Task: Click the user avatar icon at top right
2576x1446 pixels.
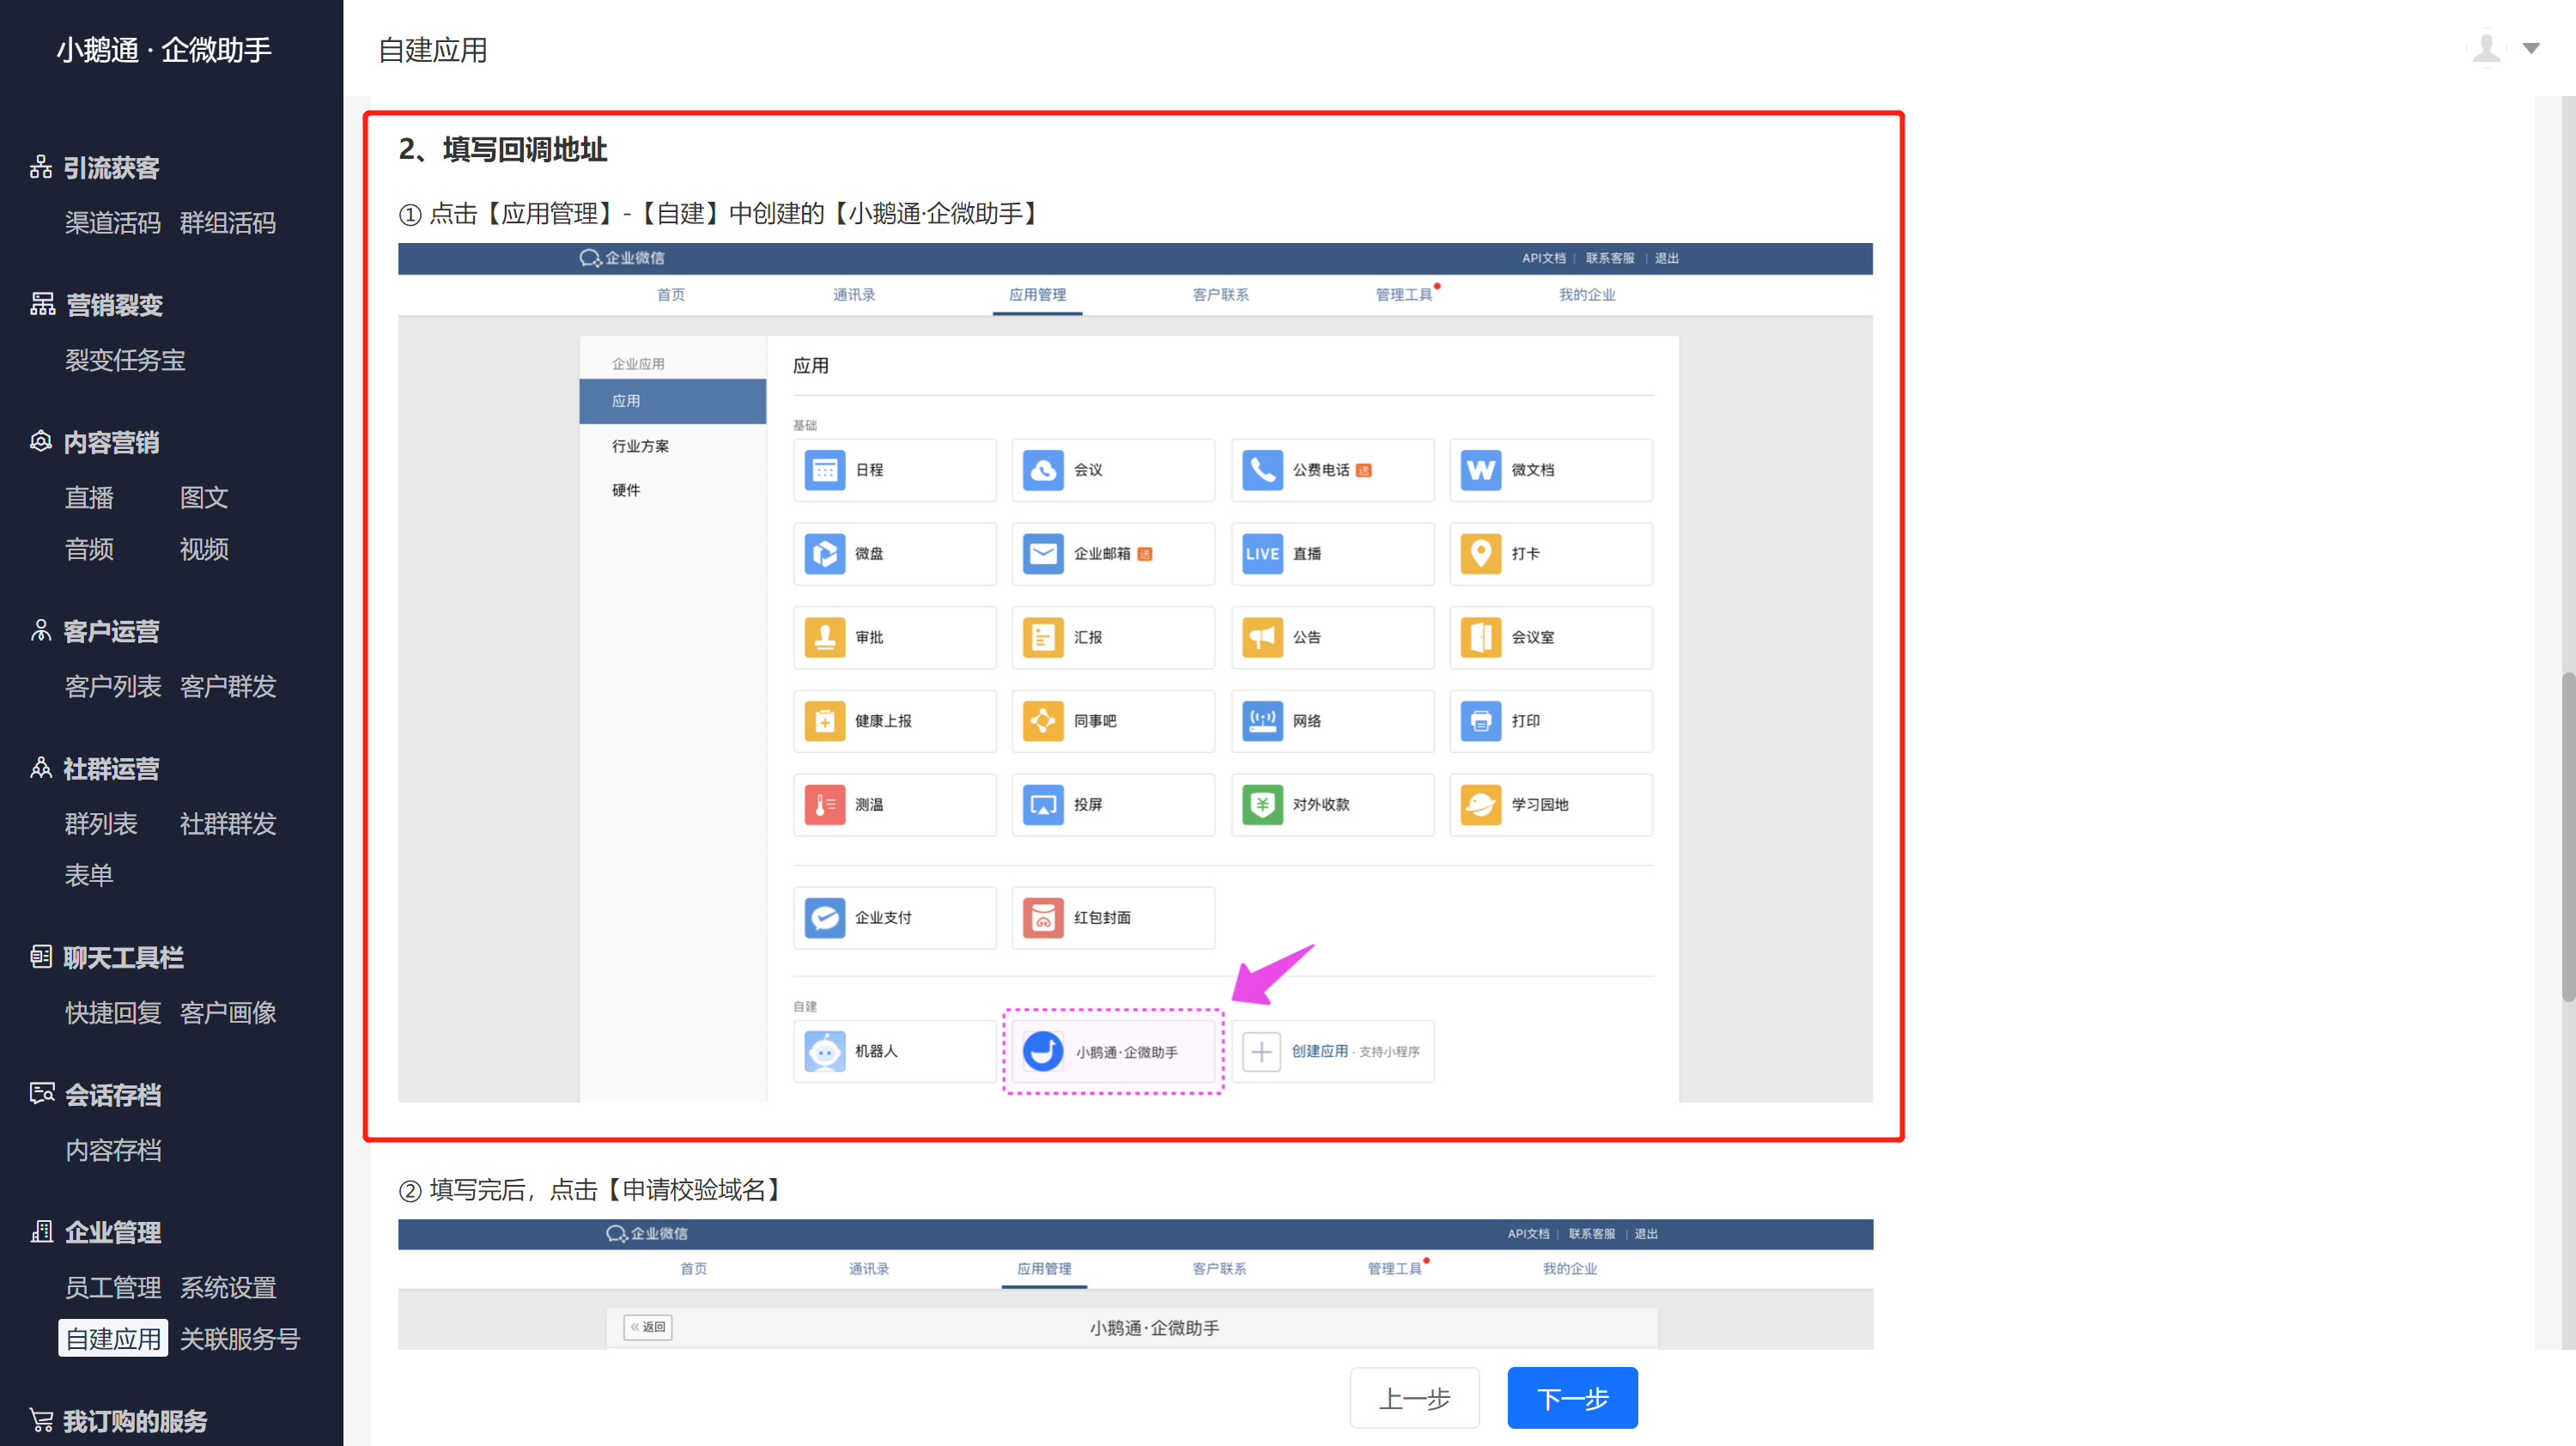Action: [2486, 48]
